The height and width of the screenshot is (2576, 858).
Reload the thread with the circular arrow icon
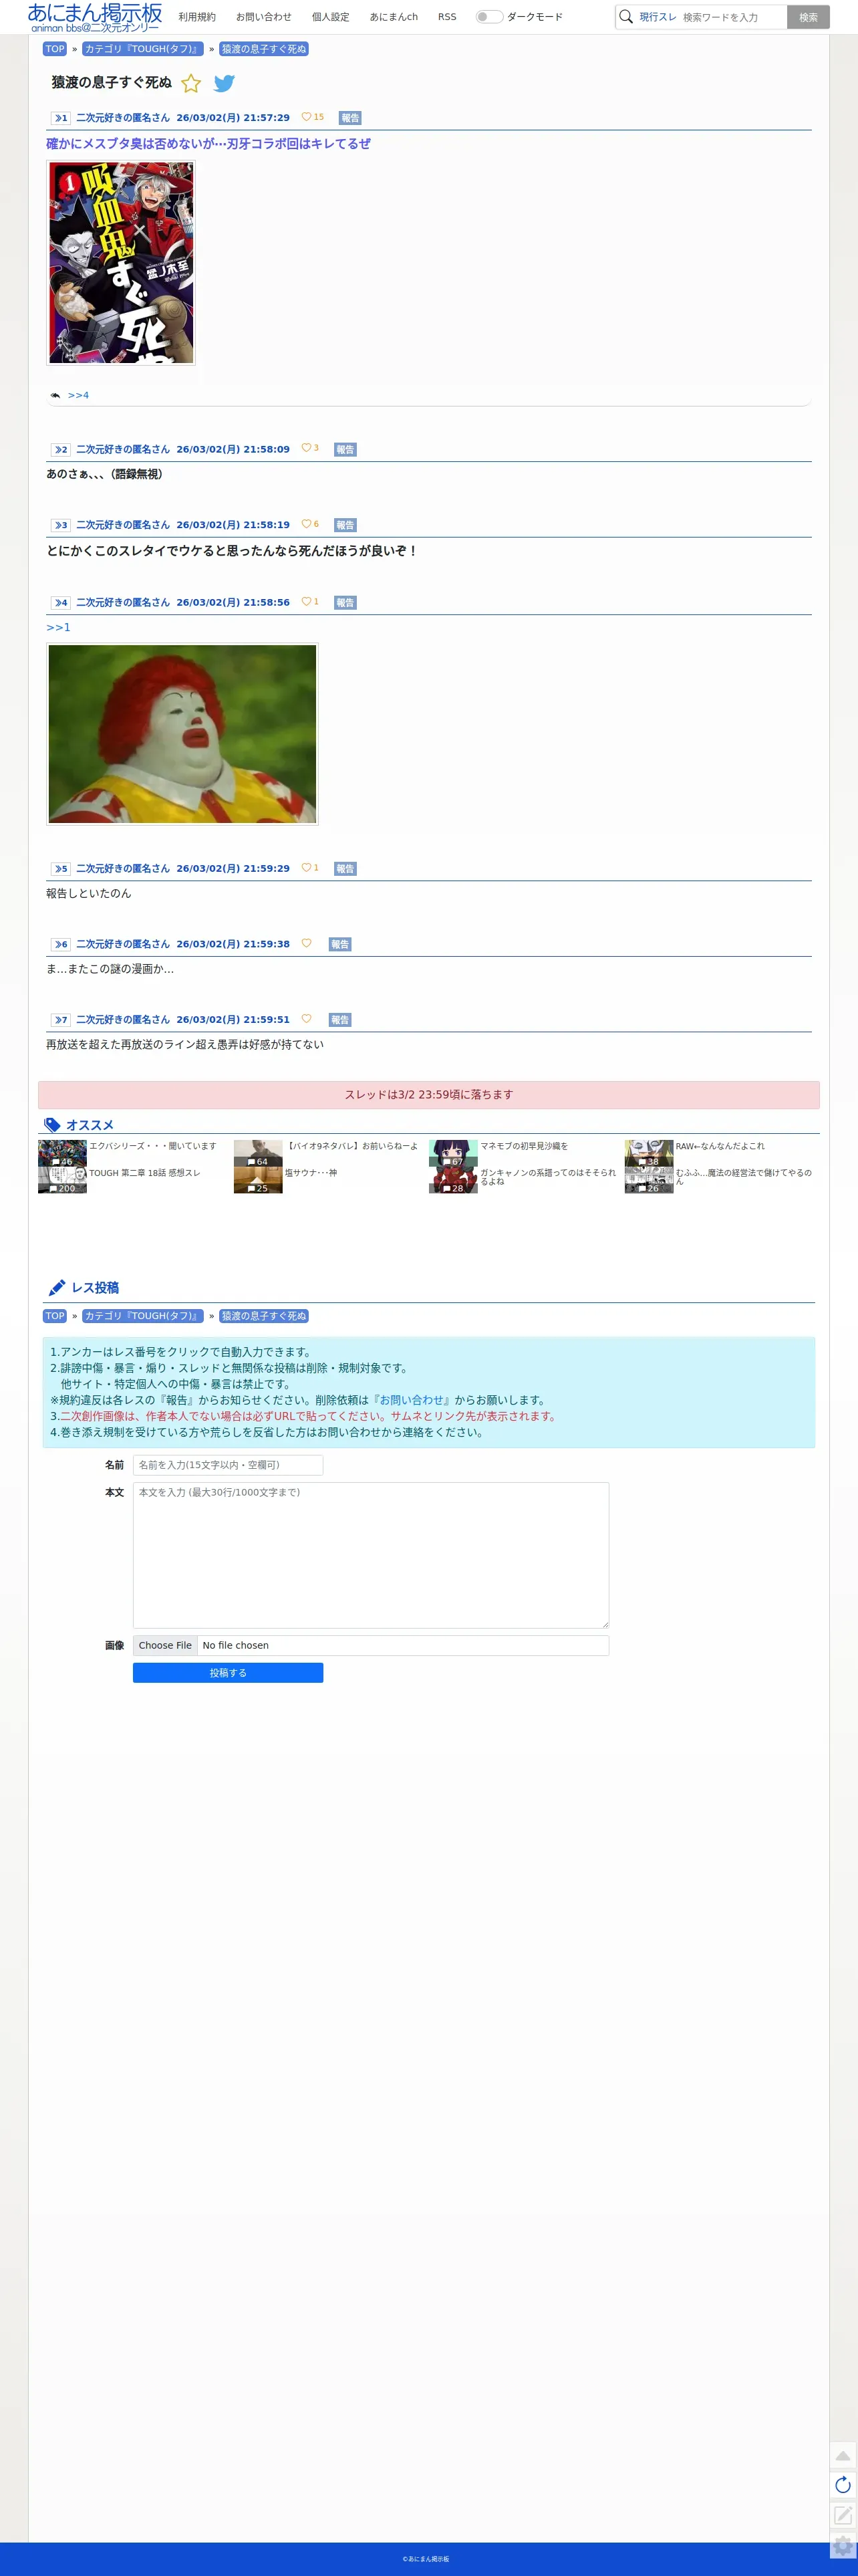point(843,2485)
